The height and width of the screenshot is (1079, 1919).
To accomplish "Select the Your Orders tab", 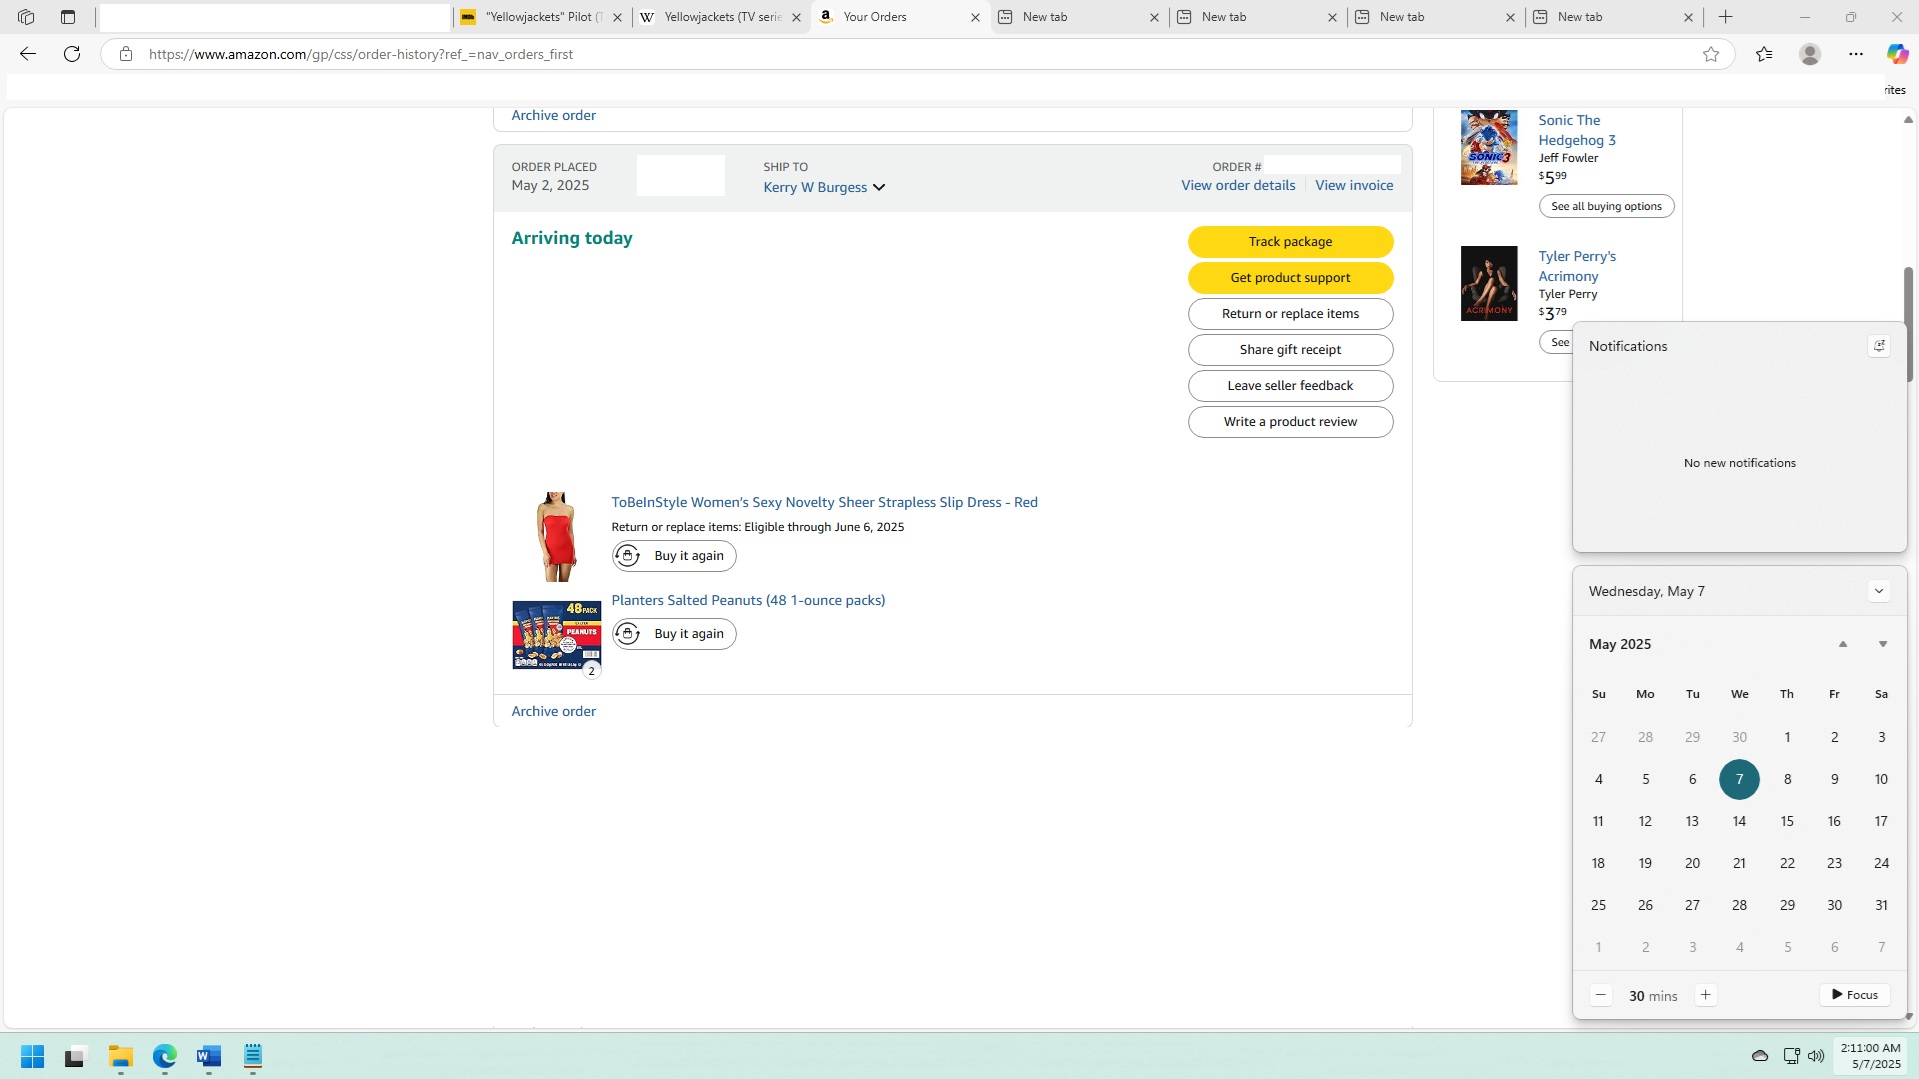I will click(x=899, y=17).
